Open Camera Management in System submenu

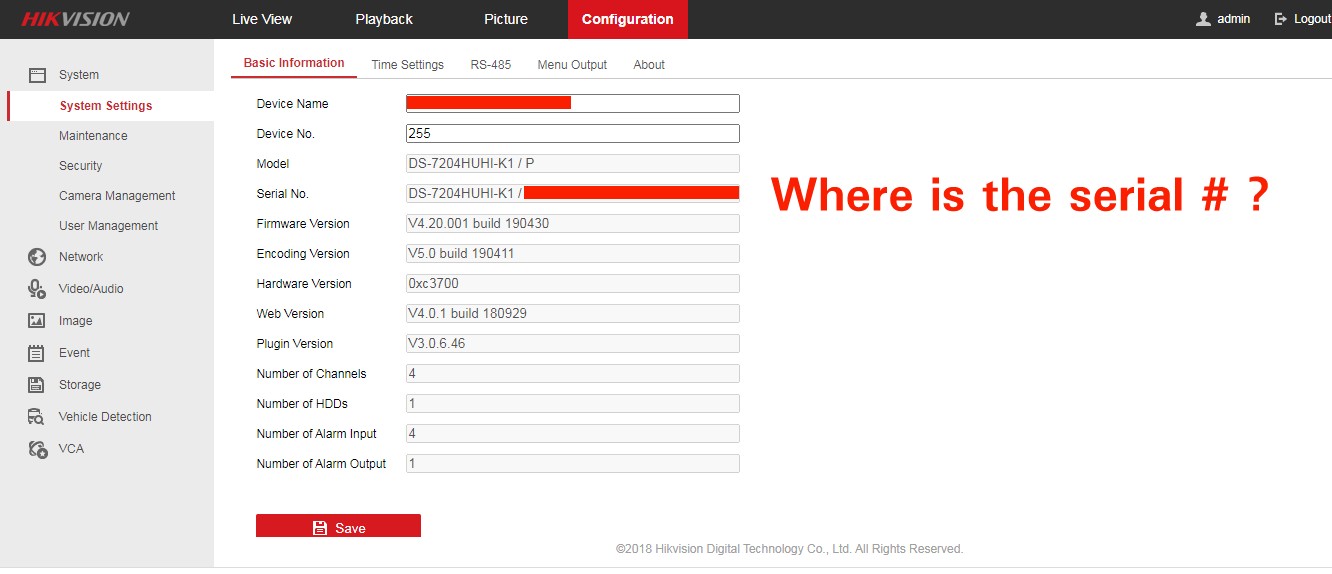117,196
